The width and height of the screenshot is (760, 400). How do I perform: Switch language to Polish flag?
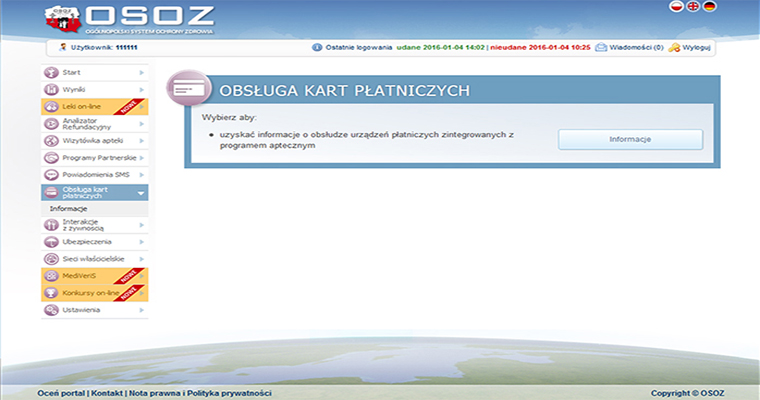676,7
